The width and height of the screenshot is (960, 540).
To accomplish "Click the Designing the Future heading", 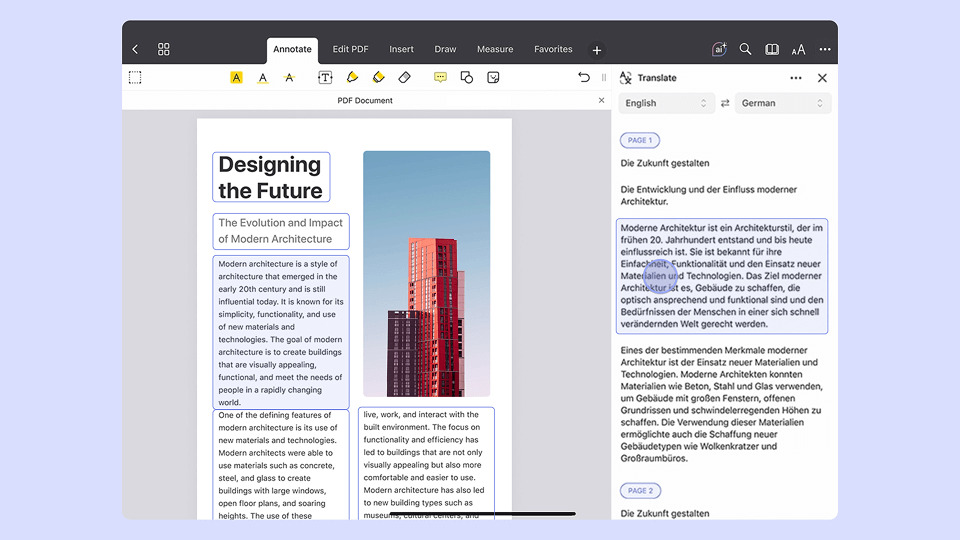I will tap(270, 177).
